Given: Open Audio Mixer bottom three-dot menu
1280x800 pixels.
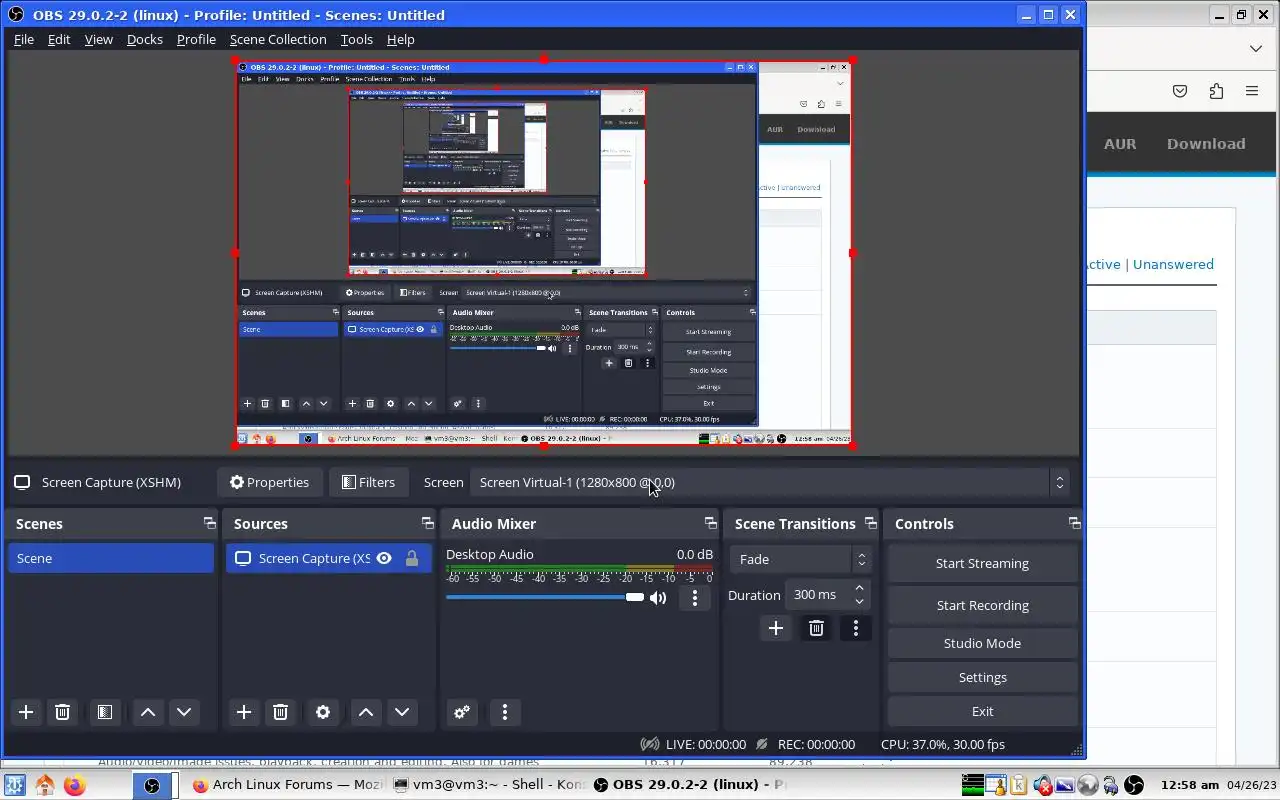Looking at the screenshot, I should coord(505,712).
